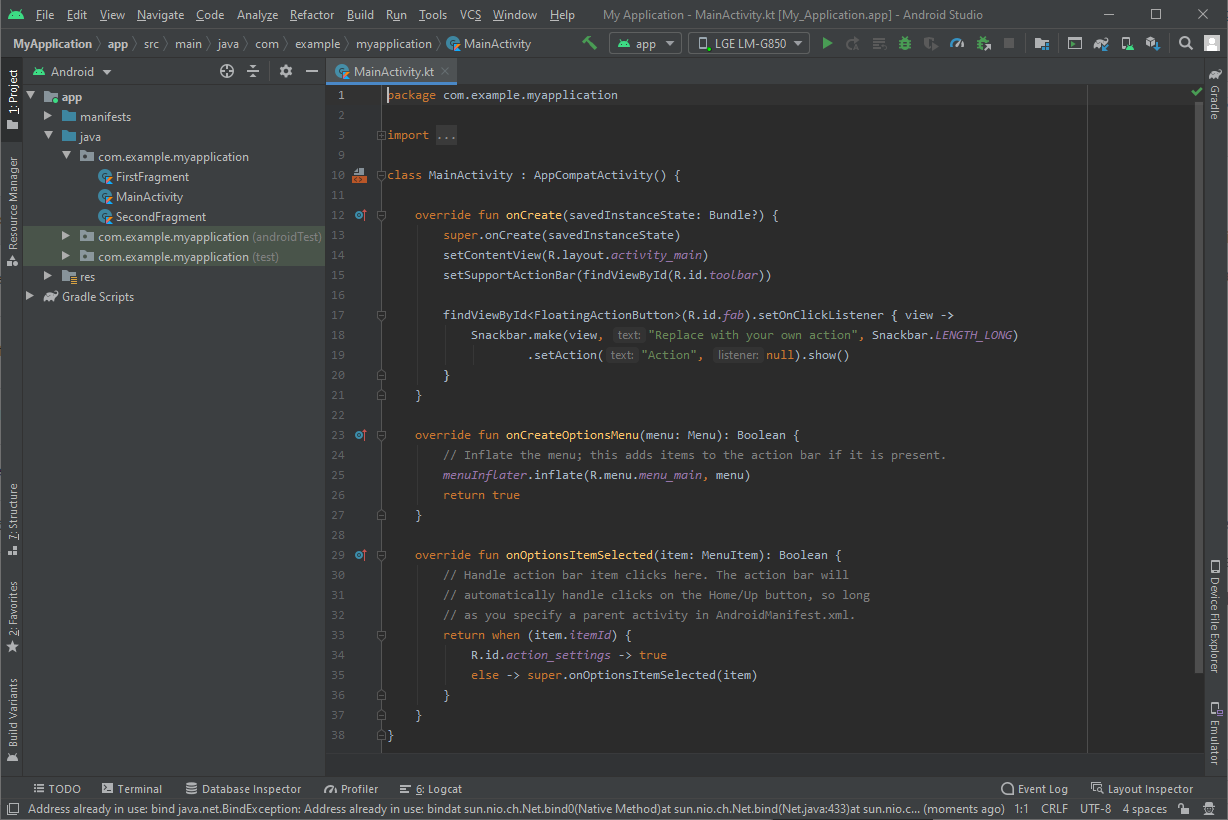Start debugging with the green bug icon
The height and width of the screenshot is (820, 1228).
905,44
